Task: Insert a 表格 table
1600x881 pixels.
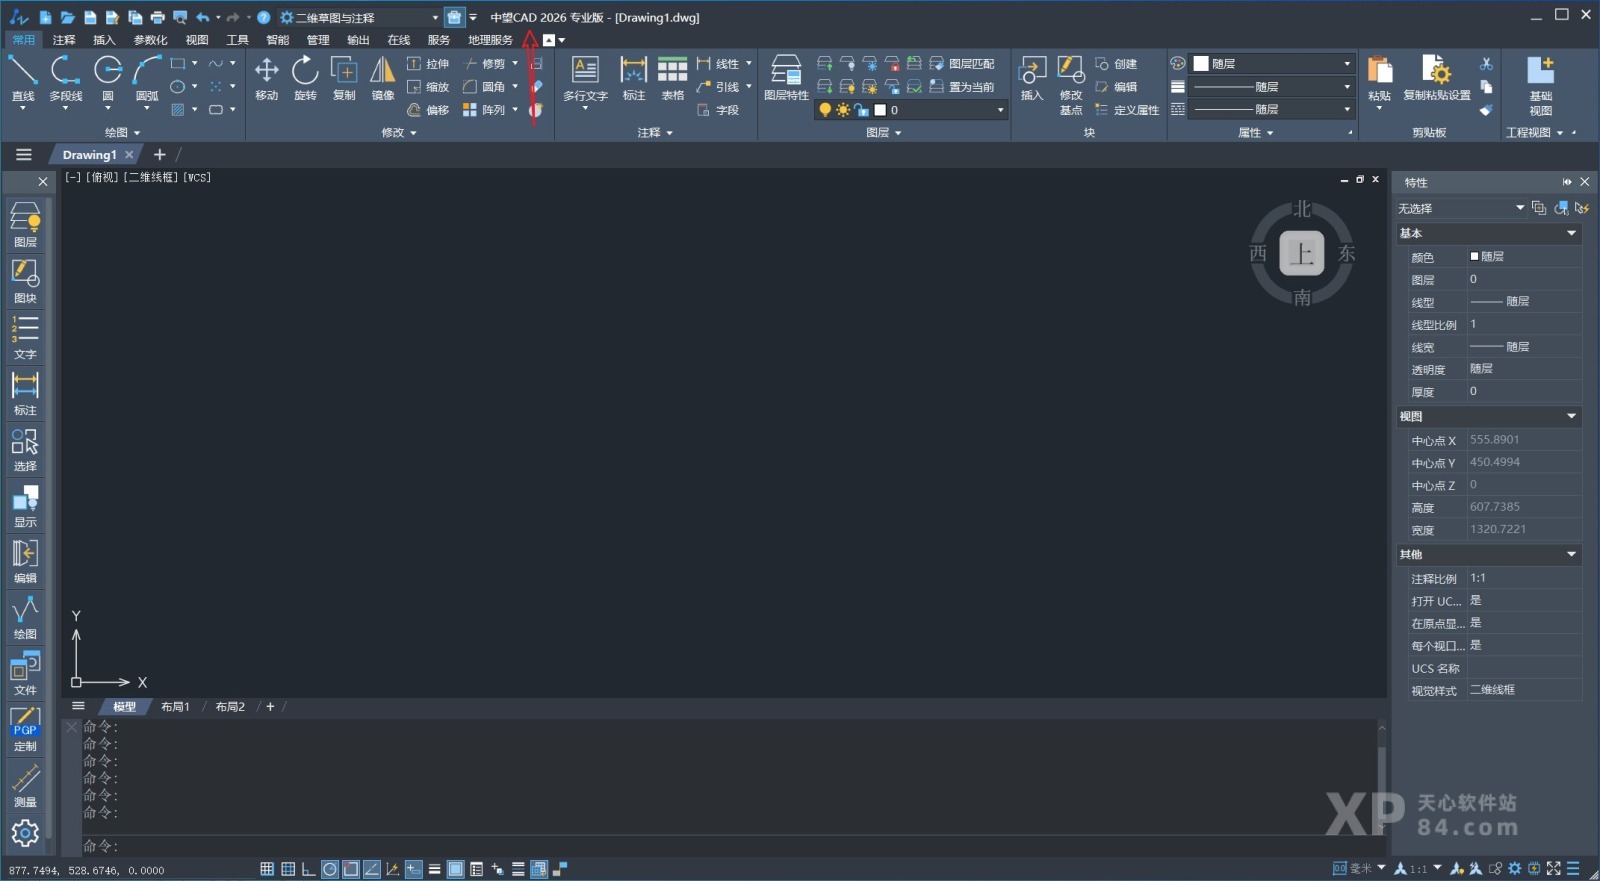Action: (x=672, y=78)
